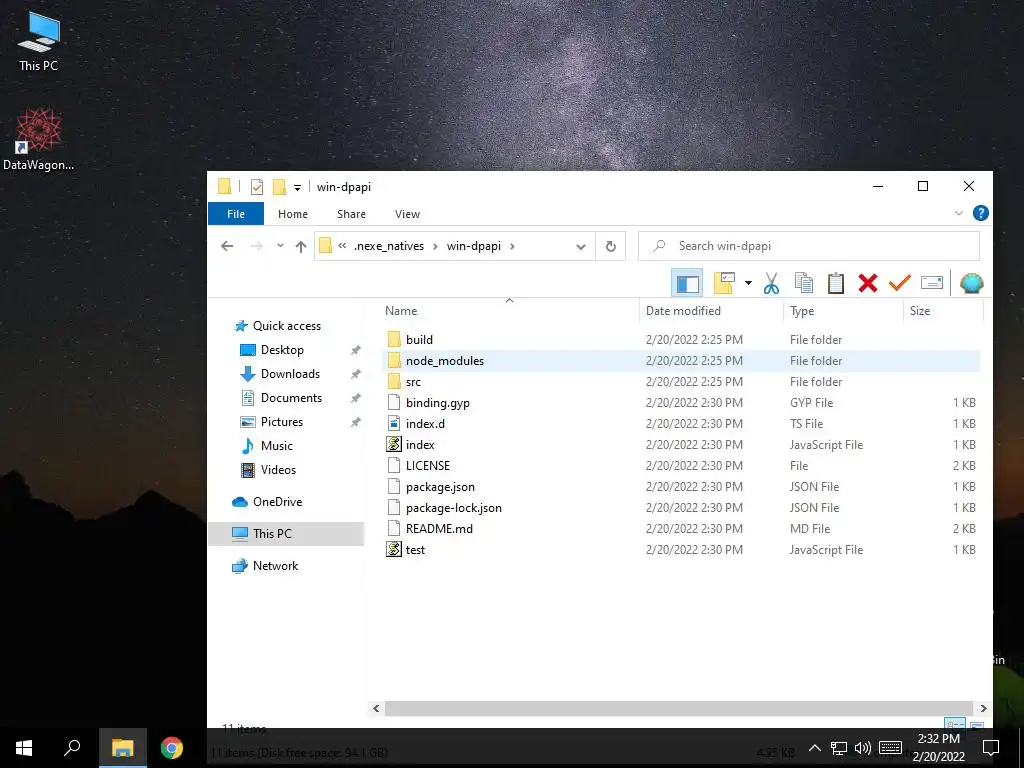Viewport: 1024px width, 768px height.
Task: Open the address bar history dropdown
Action: (x=581, y=246)
